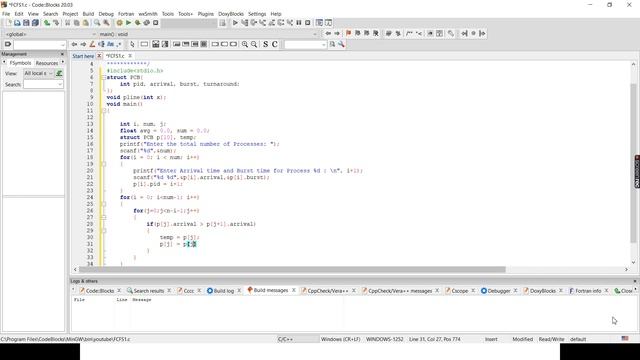
Task: Click the Stop debugger icon
Action: (x=308, y=23)
